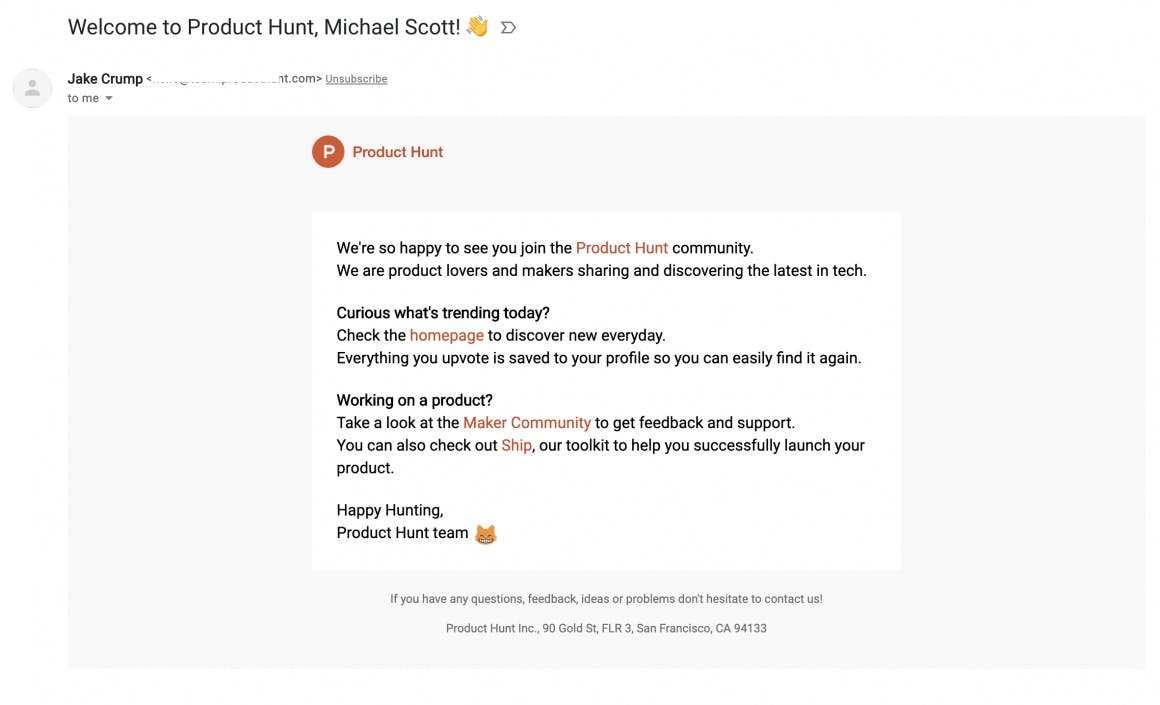Click the "Working on a product?" heading
The image size is (1160, 705).
(414, 401)
